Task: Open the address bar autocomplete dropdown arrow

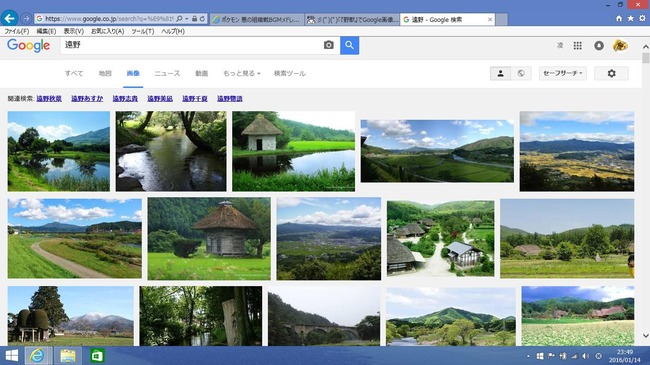Action: coord(187,19)
